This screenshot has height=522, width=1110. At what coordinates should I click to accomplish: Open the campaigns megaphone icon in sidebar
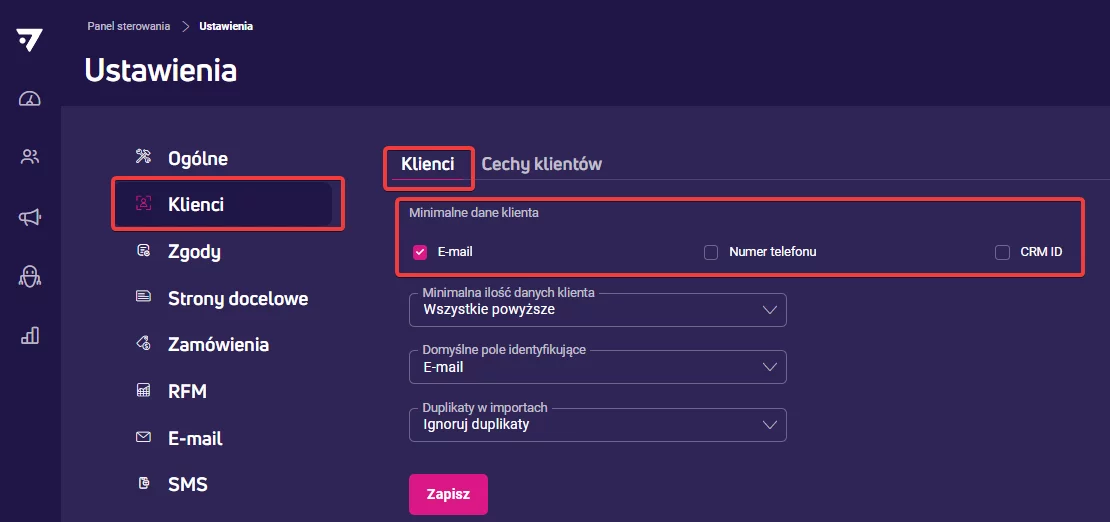[30, 218]
